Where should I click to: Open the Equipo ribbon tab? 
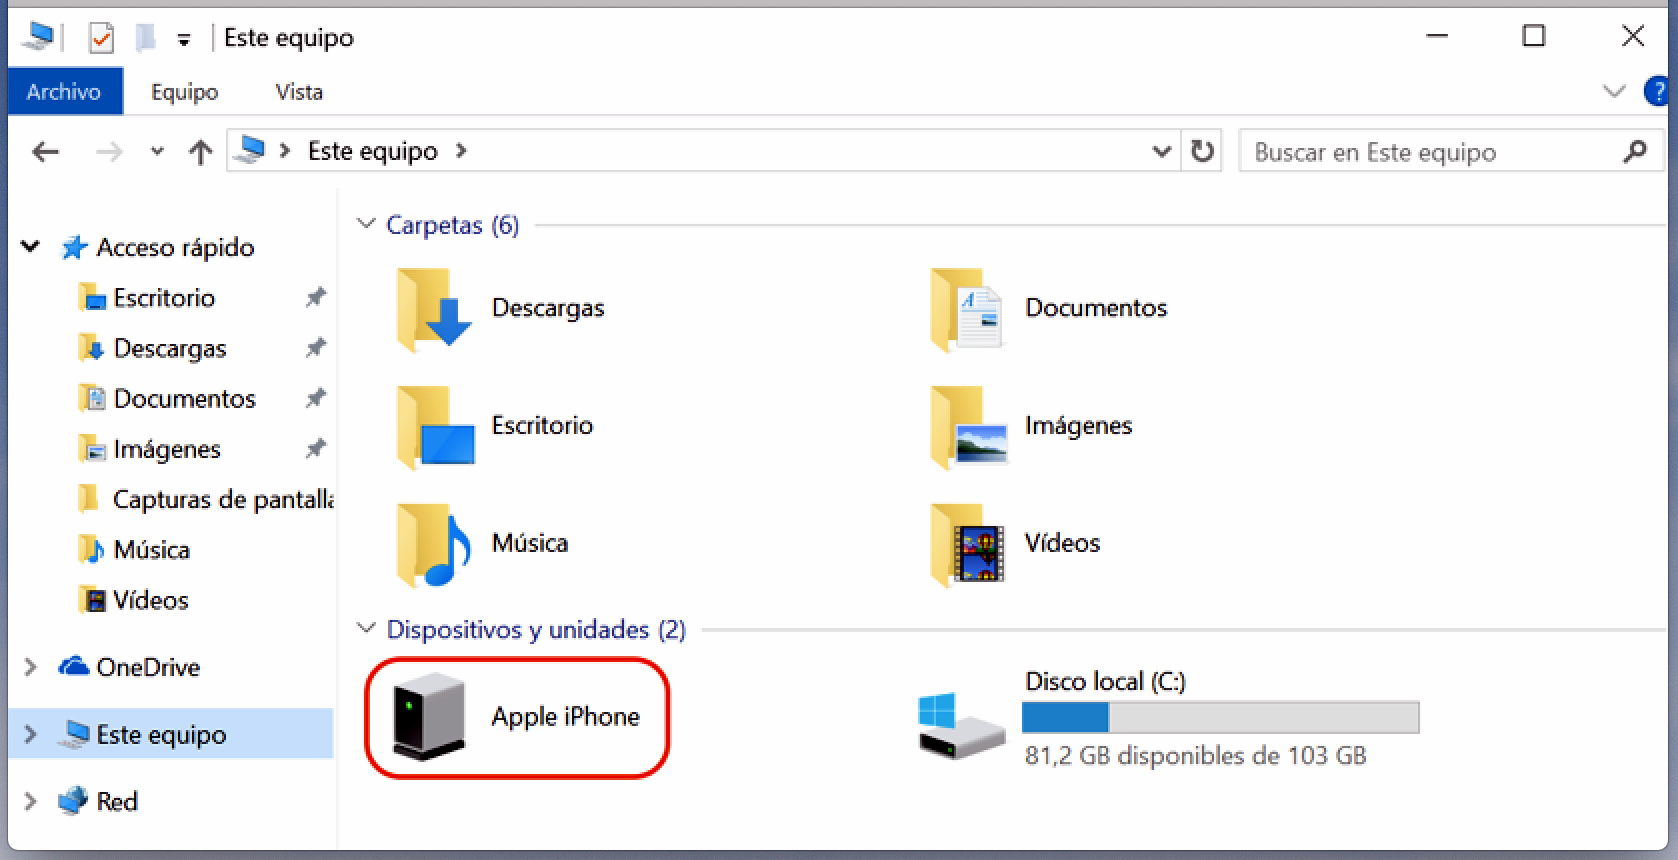pos(185,92)
